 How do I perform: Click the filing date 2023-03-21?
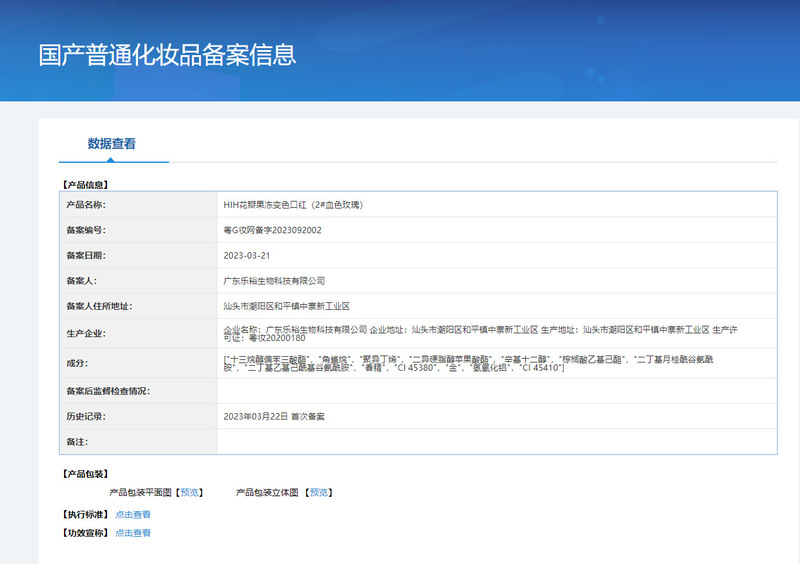(246, 255)
